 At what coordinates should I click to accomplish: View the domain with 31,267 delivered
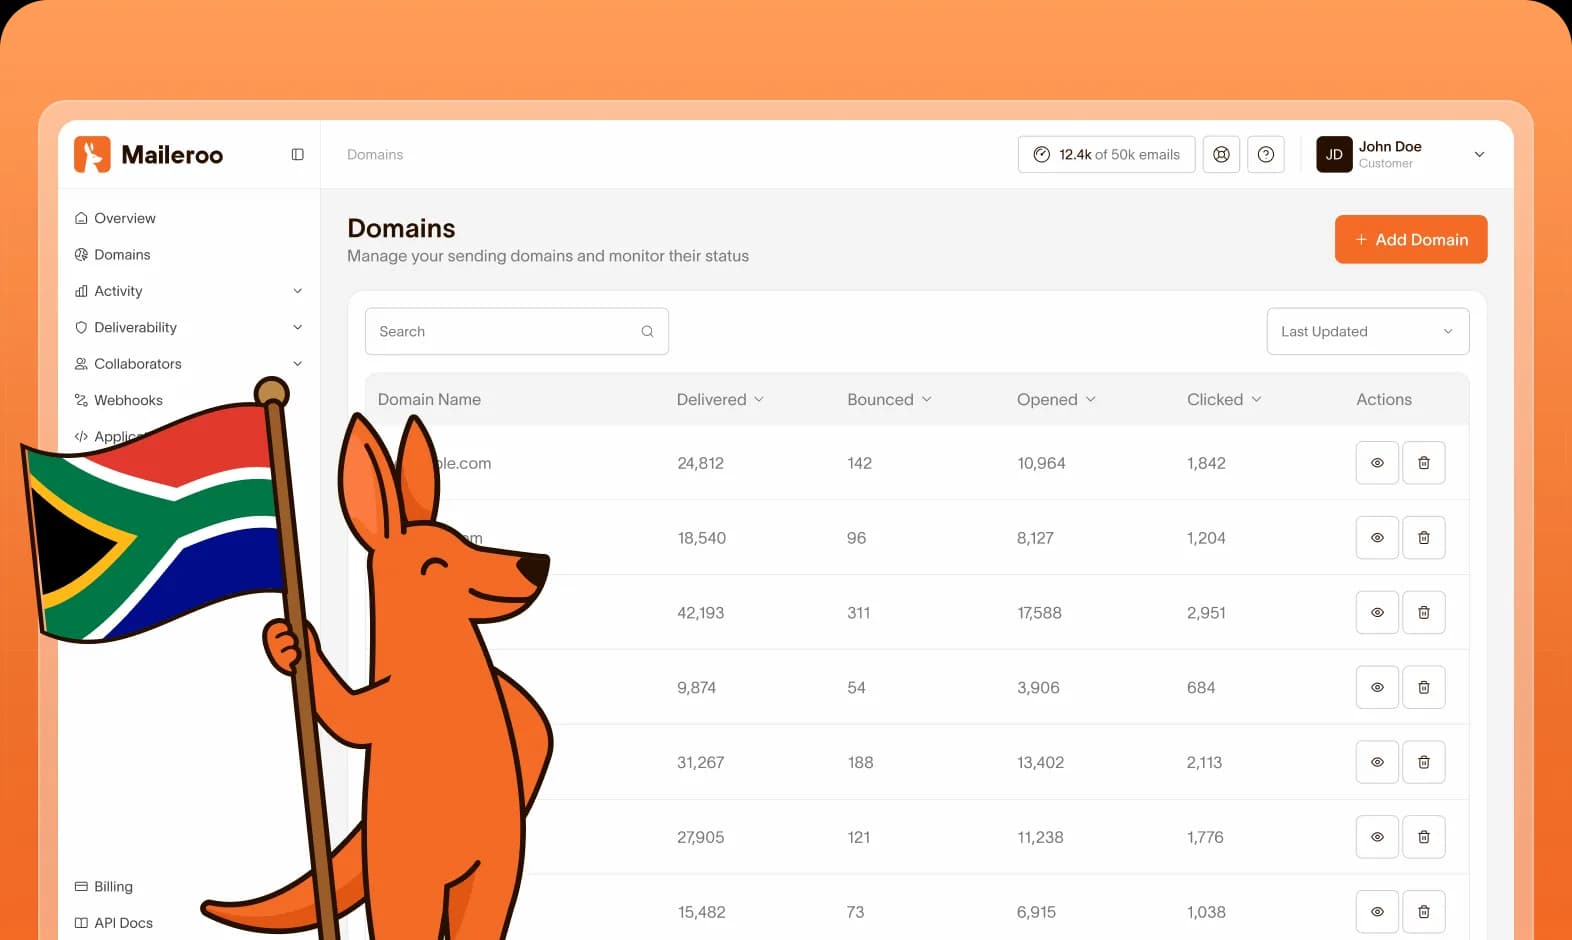(x=1377, y=762)
